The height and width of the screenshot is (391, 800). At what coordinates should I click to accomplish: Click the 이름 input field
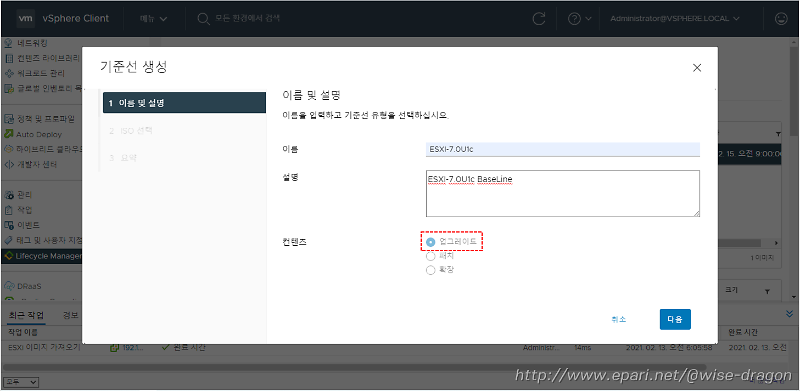pos(563,149)
